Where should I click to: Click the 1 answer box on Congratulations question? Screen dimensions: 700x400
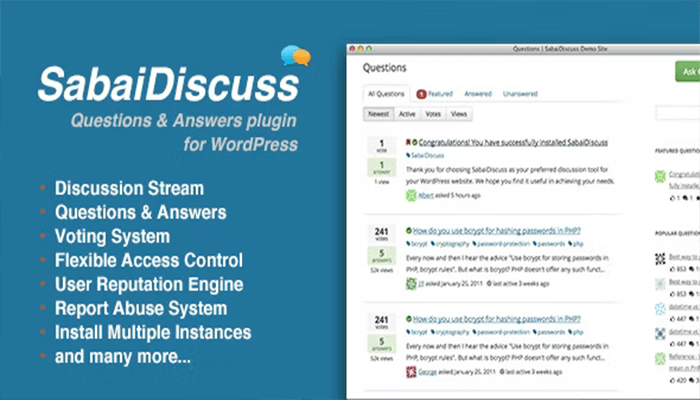(381, 167)
